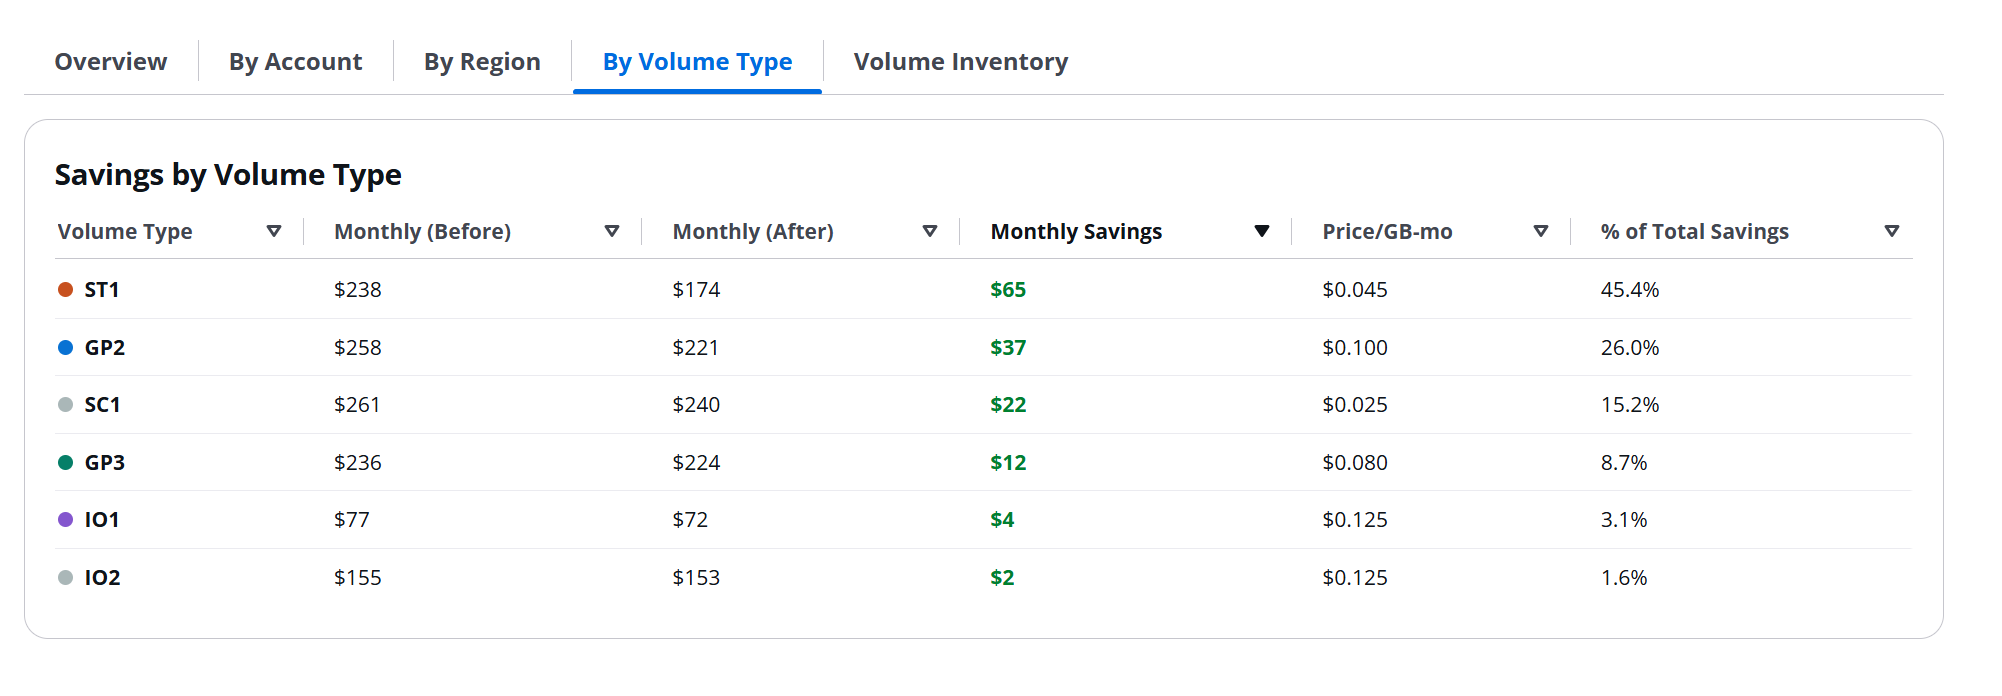Select the IO1 volume type label
This screenshot has height=696, width=2002.
102,520
